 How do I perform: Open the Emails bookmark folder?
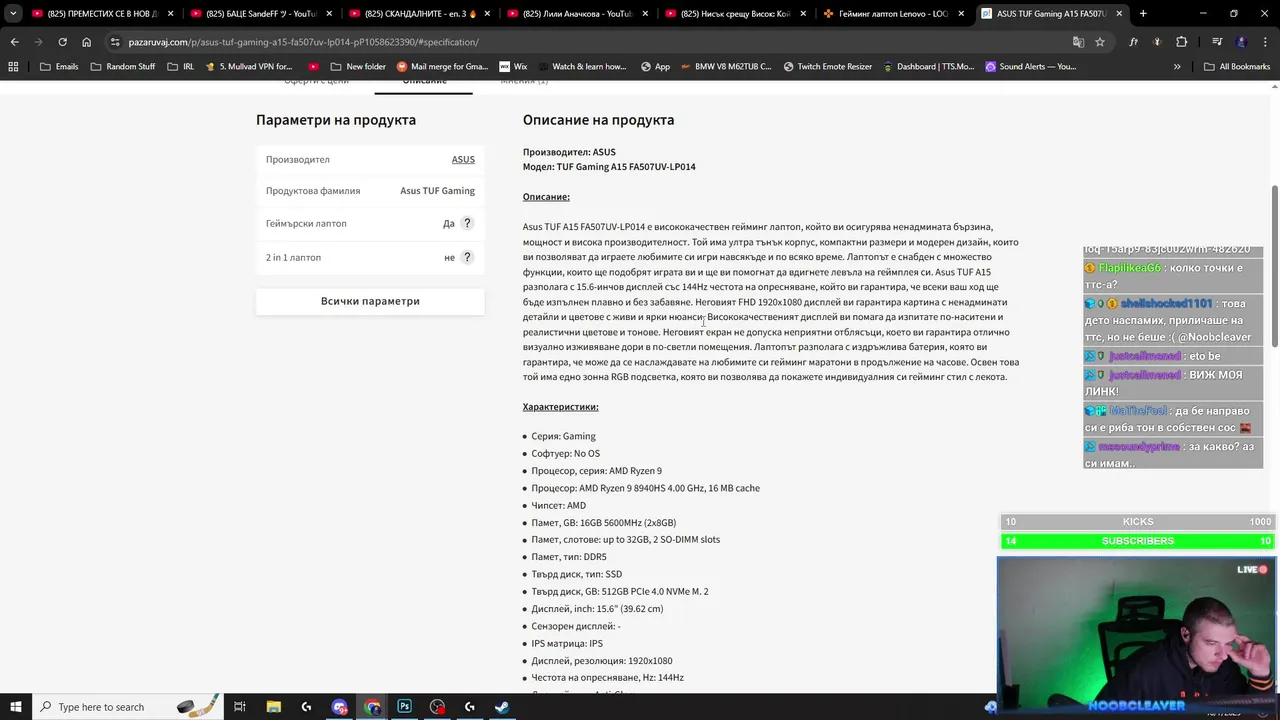click(x=59, y=66)
